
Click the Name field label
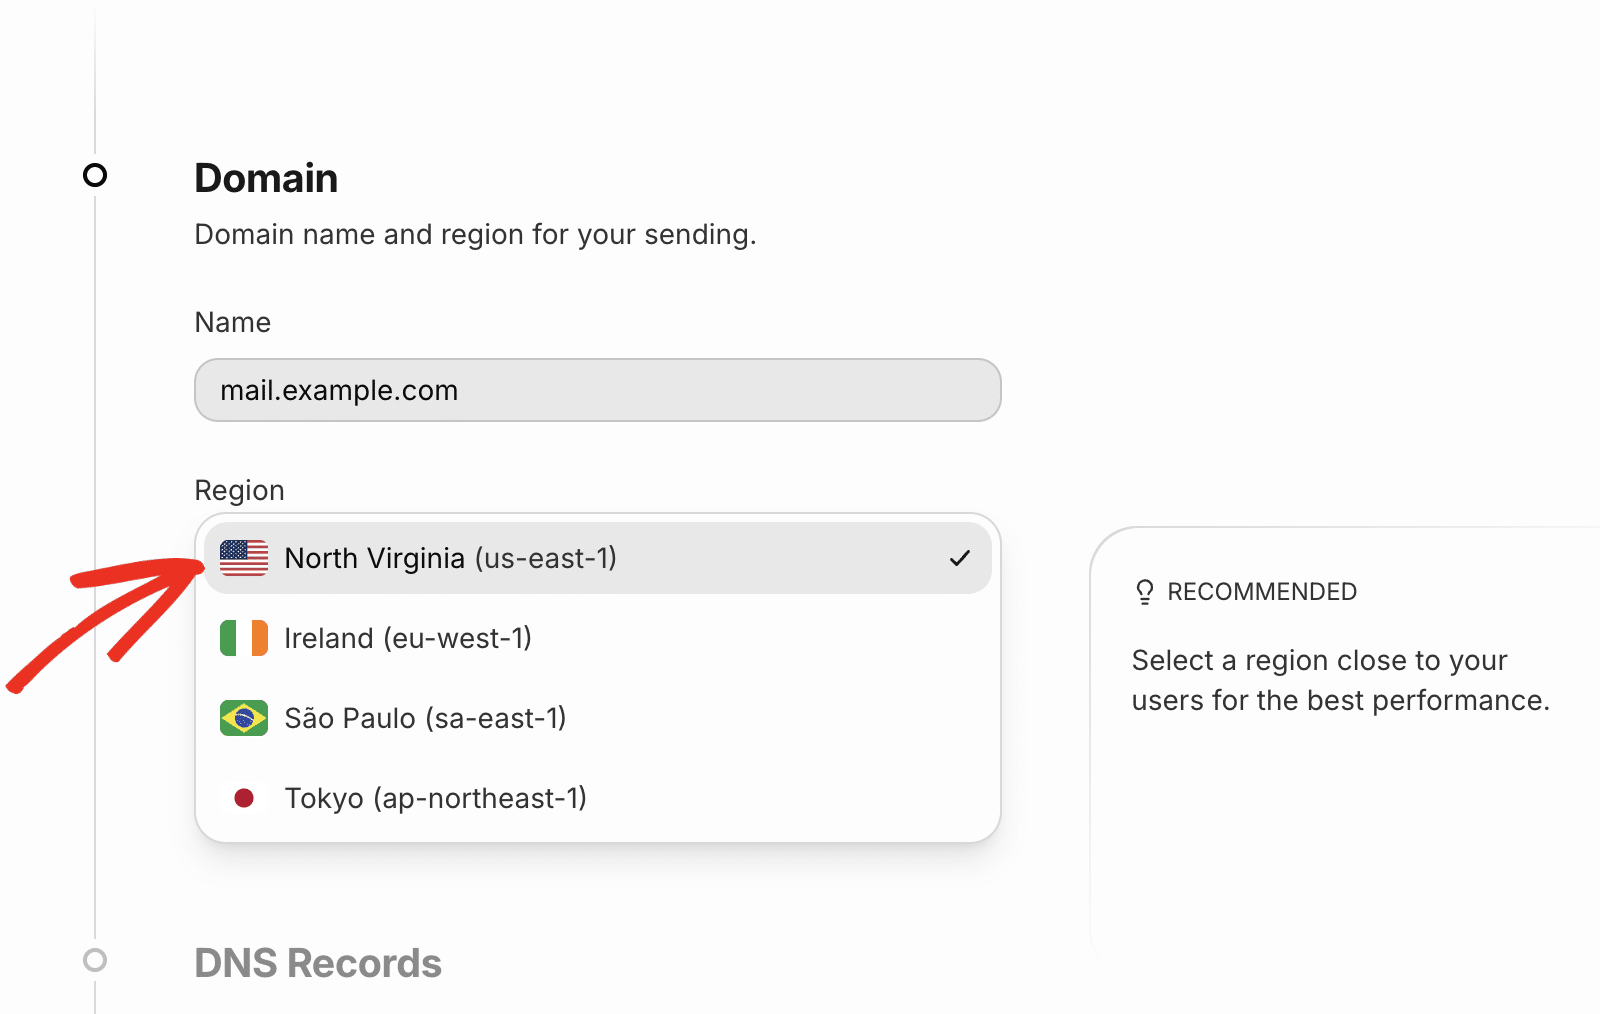[232, 322]
